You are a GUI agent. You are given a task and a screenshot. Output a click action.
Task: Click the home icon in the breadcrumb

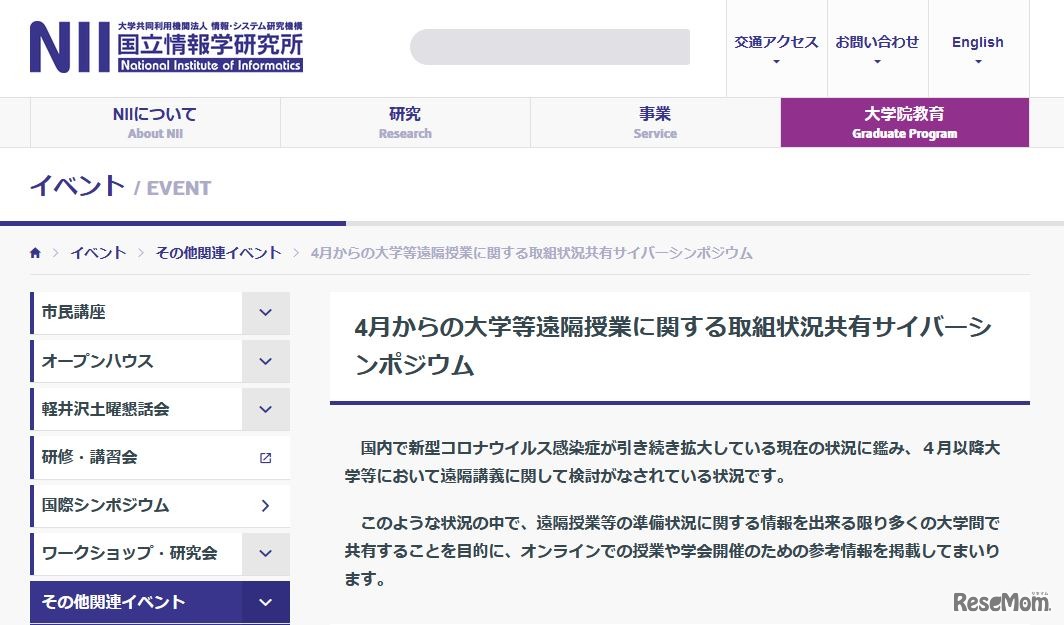35,253
